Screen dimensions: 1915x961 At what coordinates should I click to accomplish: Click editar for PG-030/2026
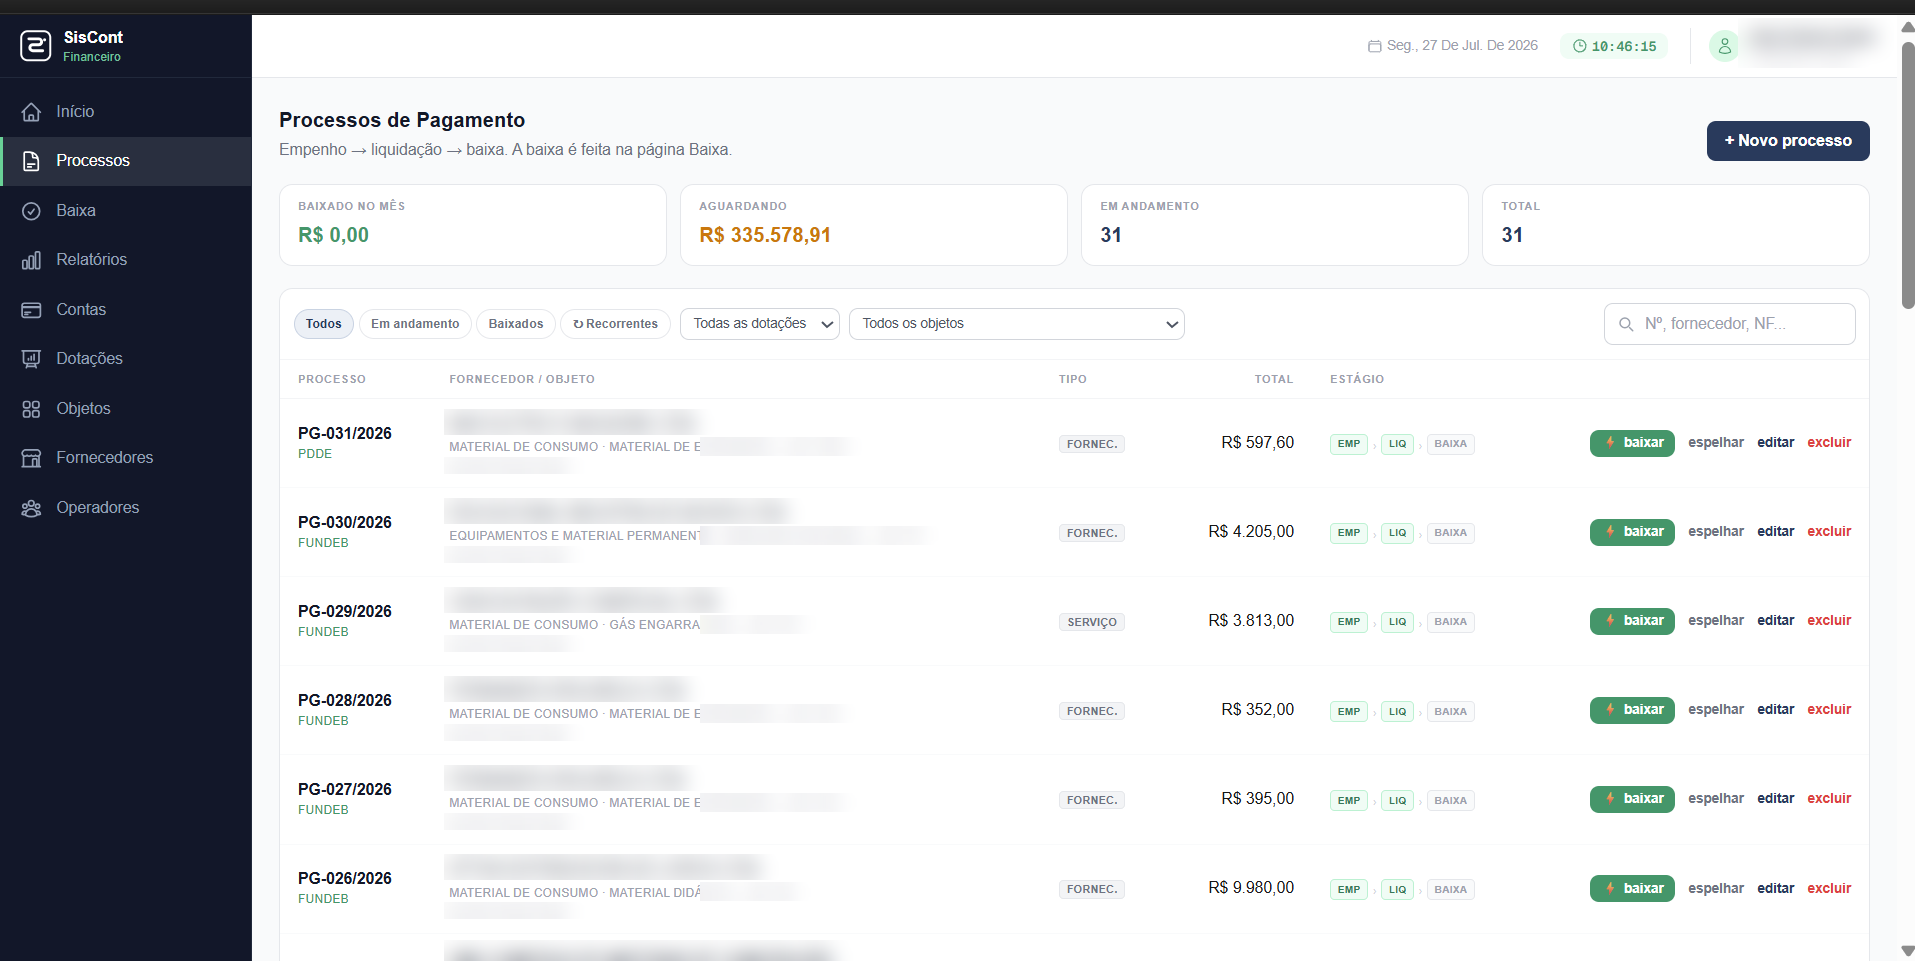1776,532
